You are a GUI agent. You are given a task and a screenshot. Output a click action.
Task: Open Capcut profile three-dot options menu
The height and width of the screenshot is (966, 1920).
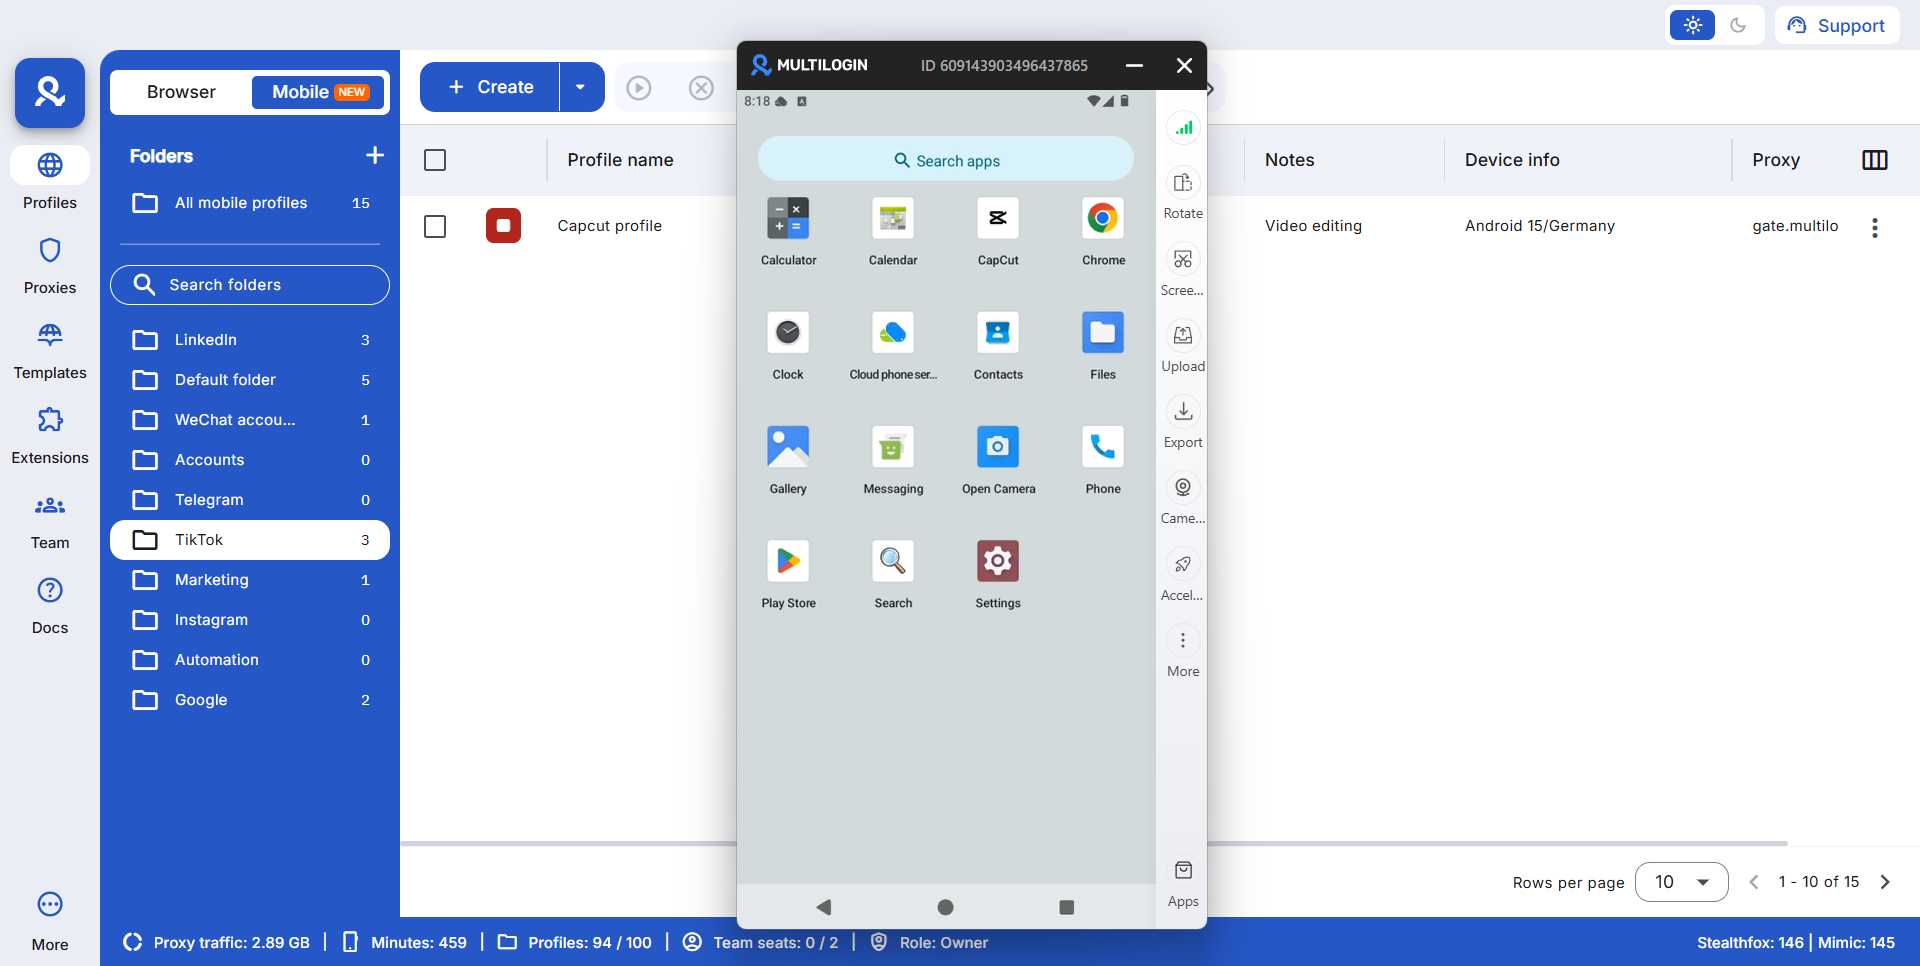[x=1875, y=228]
